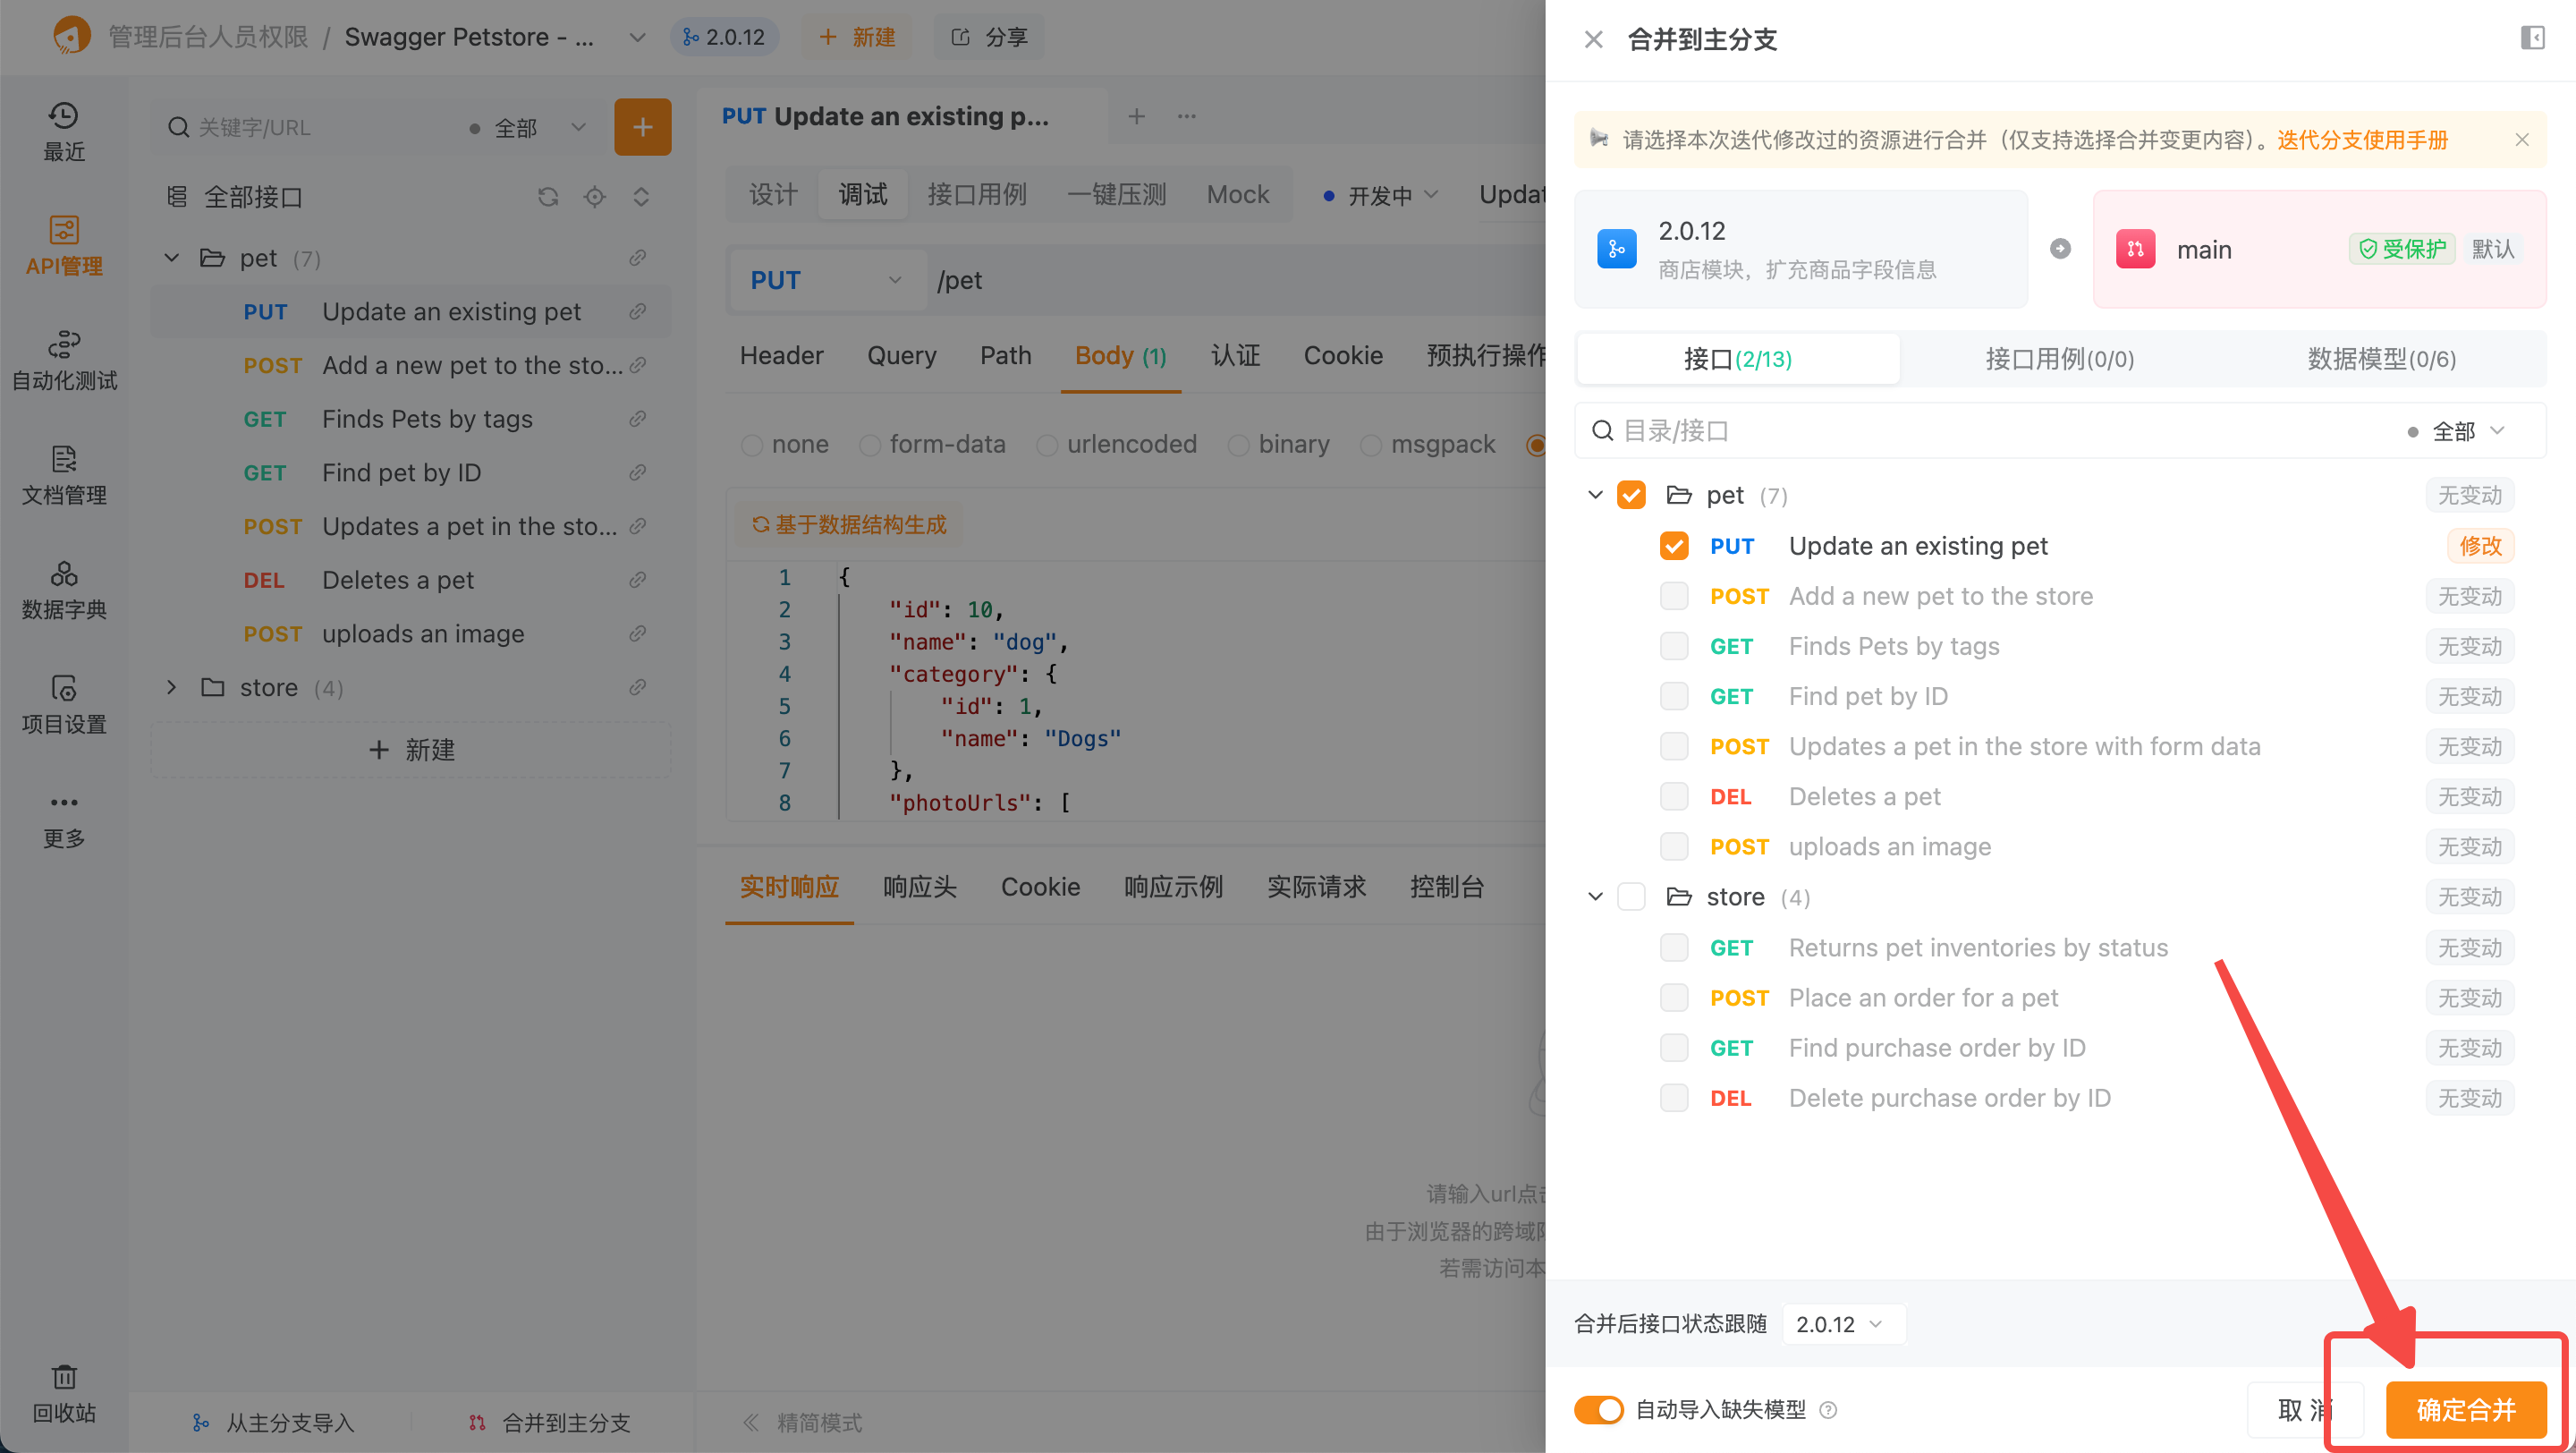Viewport: 2576px width, 1453px height.
Task: Open the 迭代分支使用手册 link
Action: tap(2362, 140)
